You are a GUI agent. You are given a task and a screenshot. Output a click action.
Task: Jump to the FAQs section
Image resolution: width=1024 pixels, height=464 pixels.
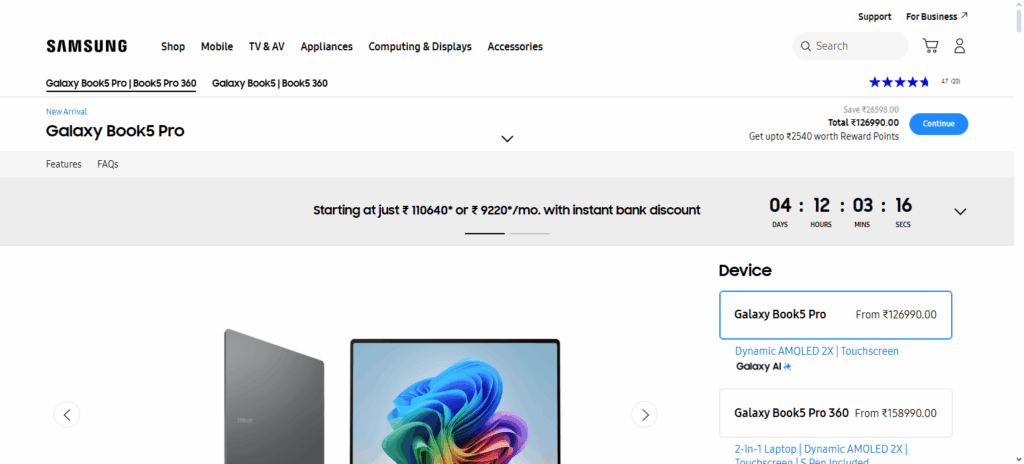tap(108, 164)
